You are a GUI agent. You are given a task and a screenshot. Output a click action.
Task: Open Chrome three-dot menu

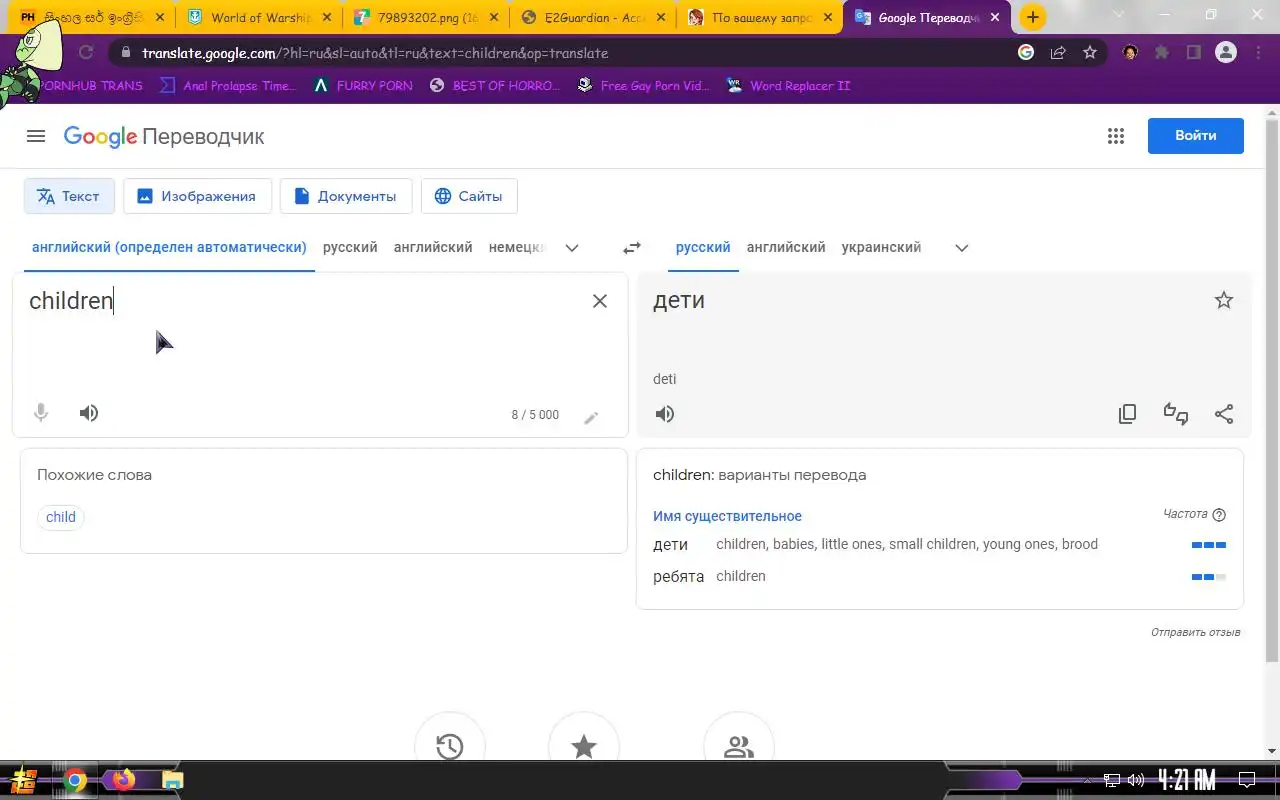click(x=1258, y=53)
